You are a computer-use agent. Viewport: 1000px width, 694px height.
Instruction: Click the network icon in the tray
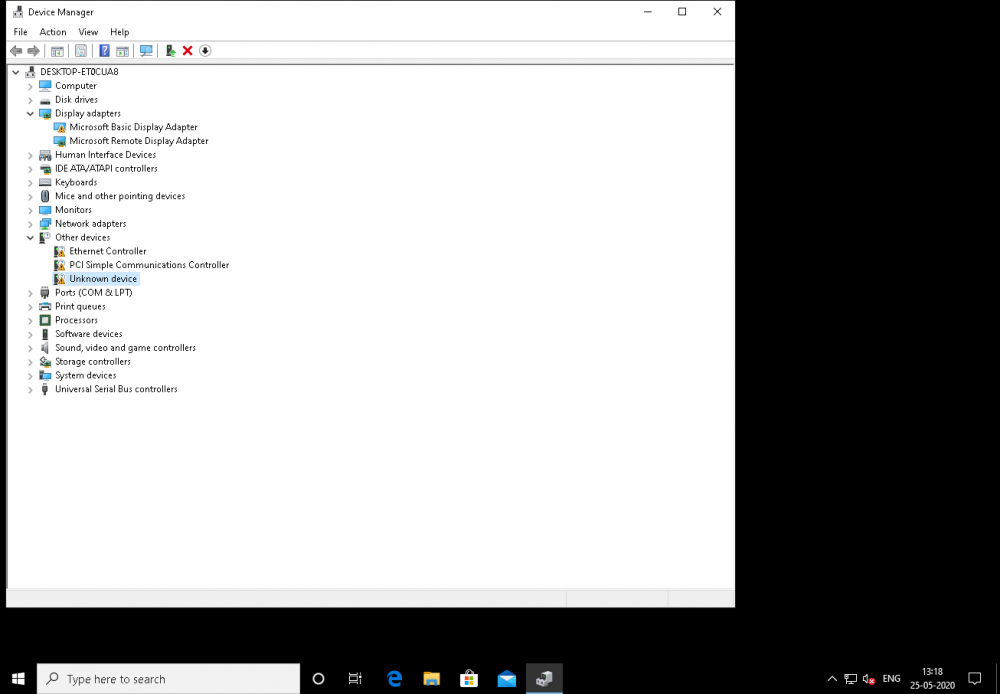point(850,679)
